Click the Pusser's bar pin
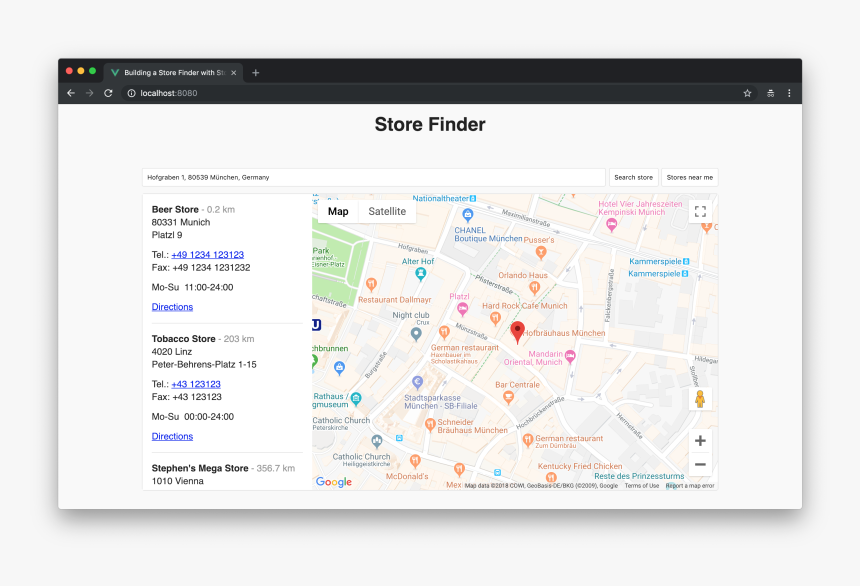 pos(541,252)
